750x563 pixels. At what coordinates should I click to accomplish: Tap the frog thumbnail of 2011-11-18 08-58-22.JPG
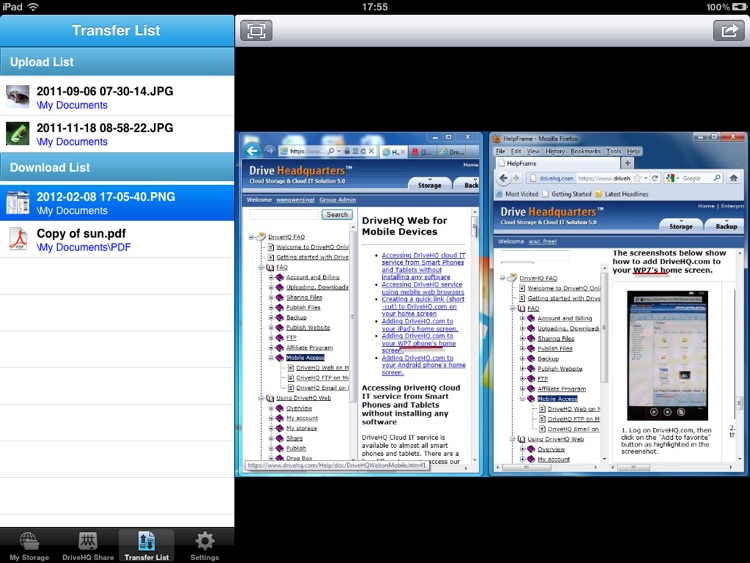(18, 133)
